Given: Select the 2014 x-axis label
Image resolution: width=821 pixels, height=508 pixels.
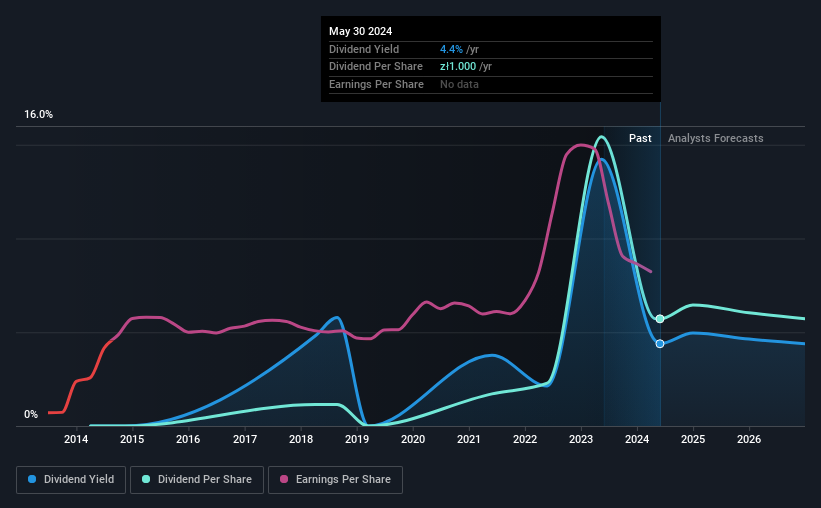Looking at the screenshot, I should coord(76,439).
